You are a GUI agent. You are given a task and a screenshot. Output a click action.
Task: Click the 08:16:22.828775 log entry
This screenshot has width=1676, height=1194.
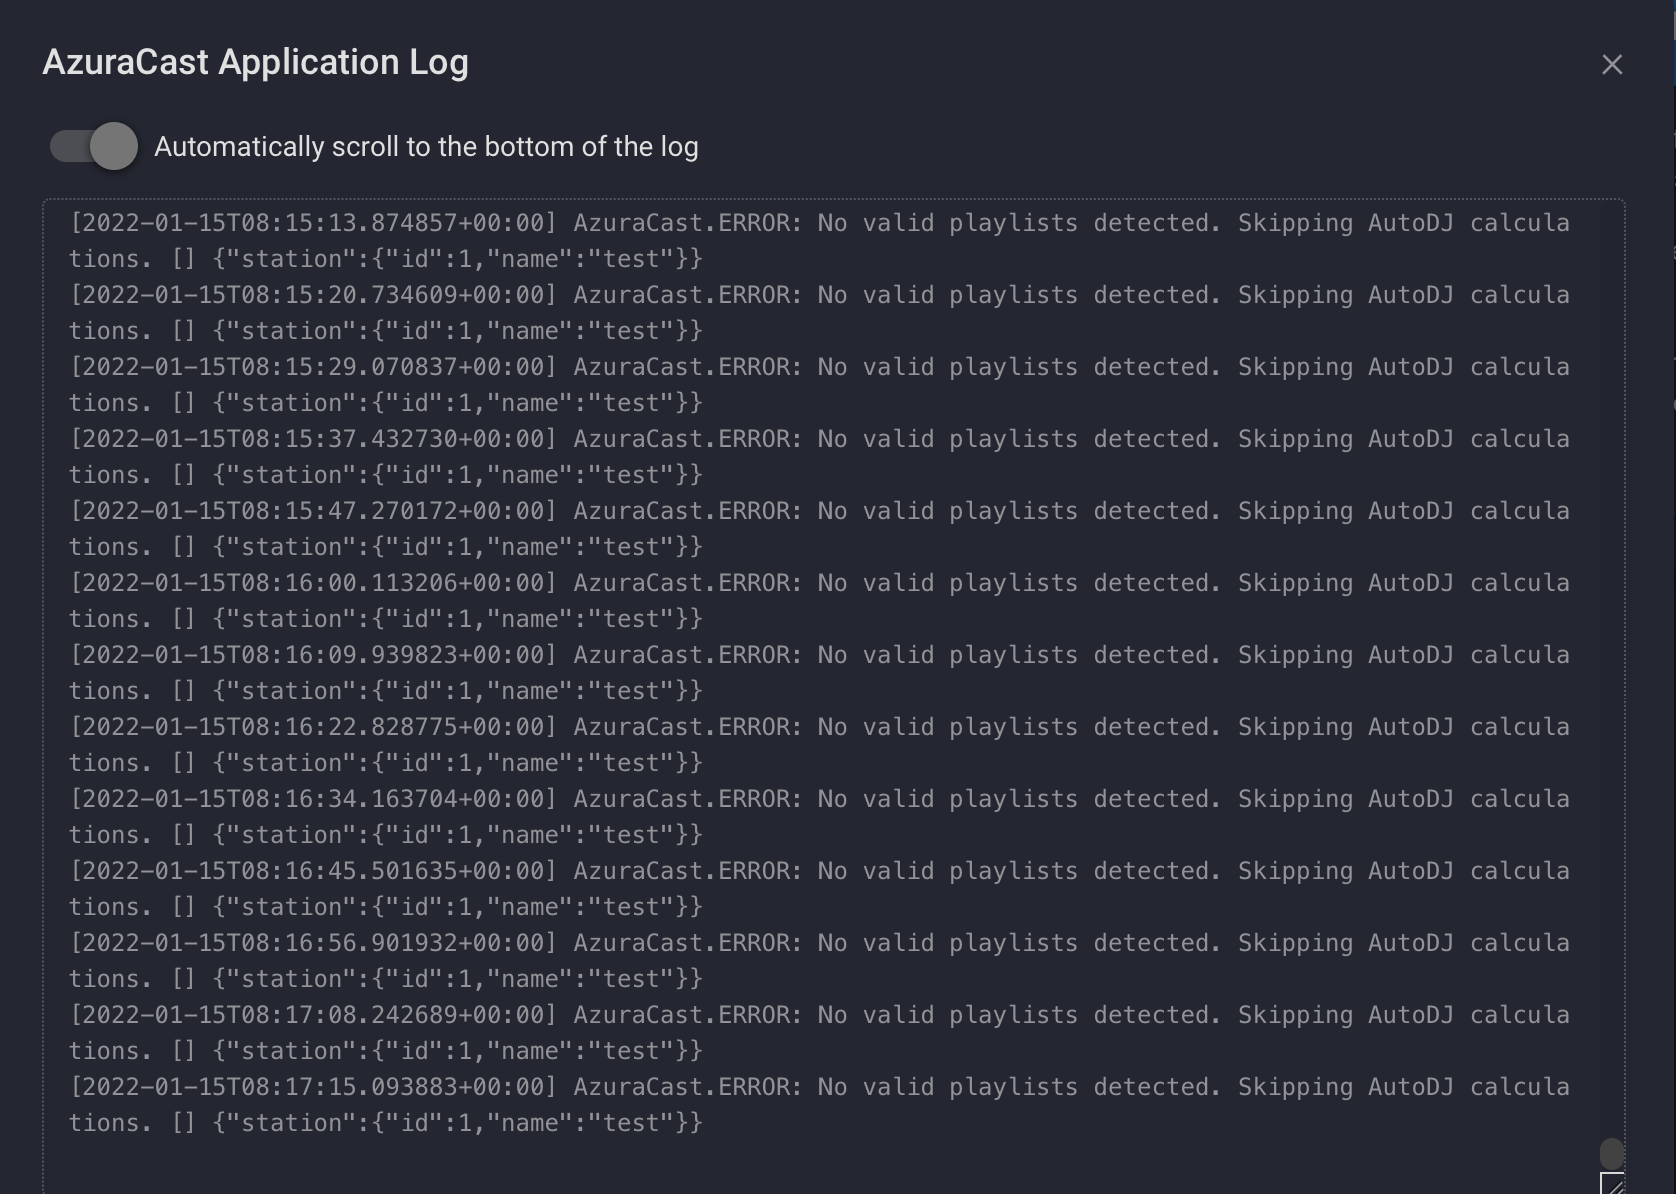click(x=313, y=726)
